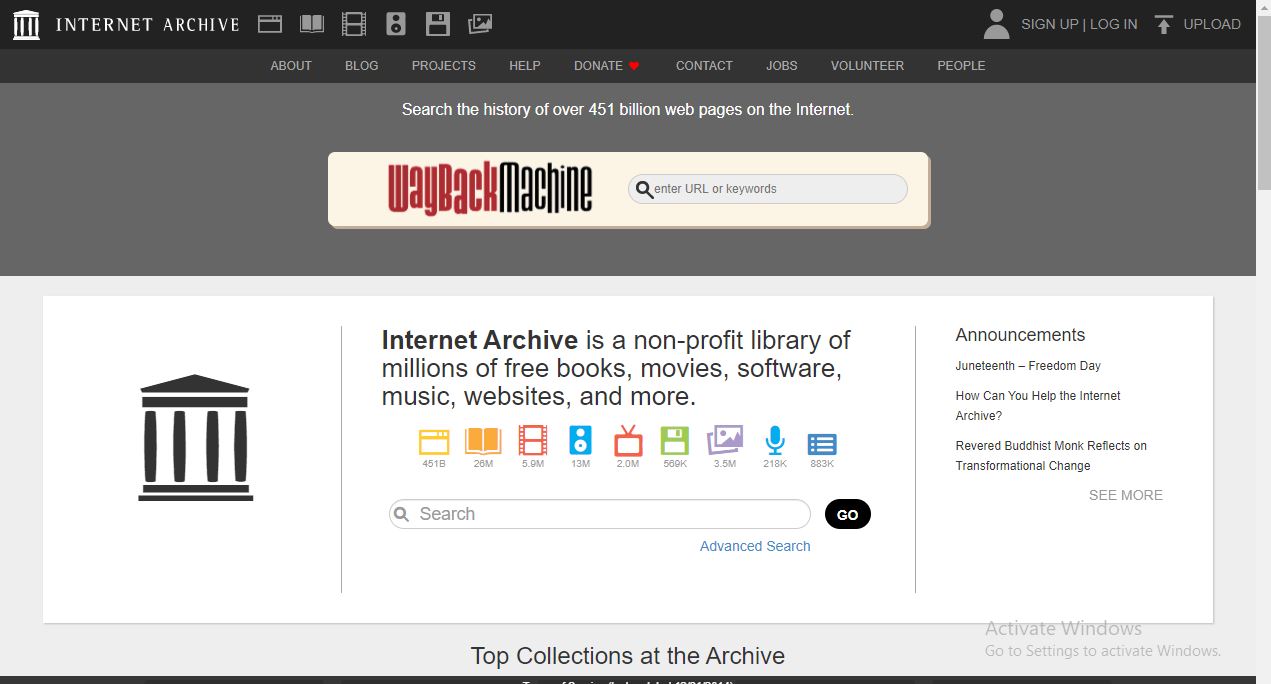
Task: Open the blue Audio icon labeled 13M
Action: click(581, 441)
